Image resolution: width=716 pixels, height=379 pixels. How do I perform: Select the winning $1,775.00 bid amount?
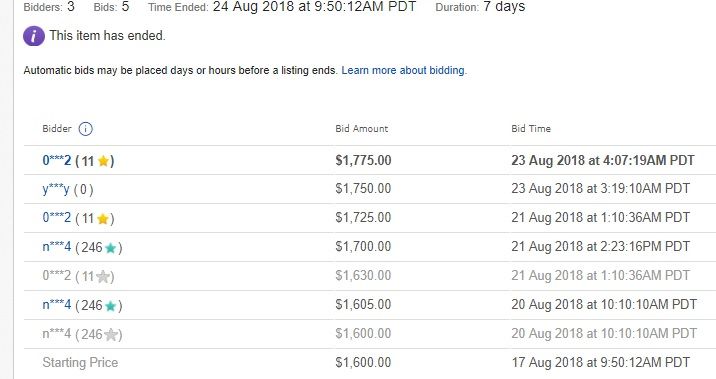pos(363,160)
